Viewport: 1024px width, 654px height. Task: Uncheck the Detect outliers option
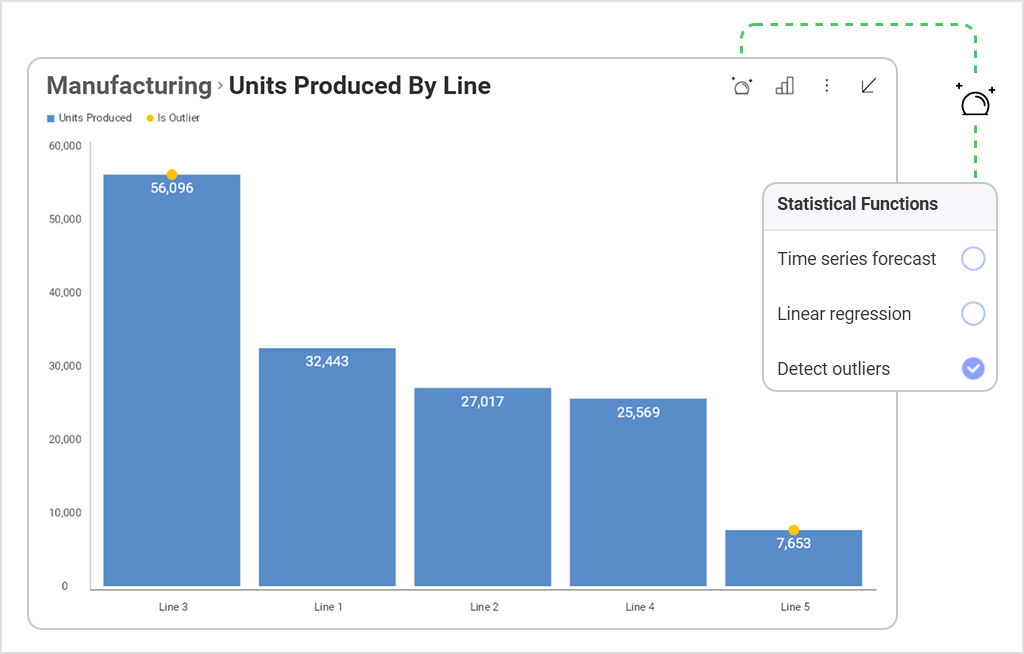972,368
